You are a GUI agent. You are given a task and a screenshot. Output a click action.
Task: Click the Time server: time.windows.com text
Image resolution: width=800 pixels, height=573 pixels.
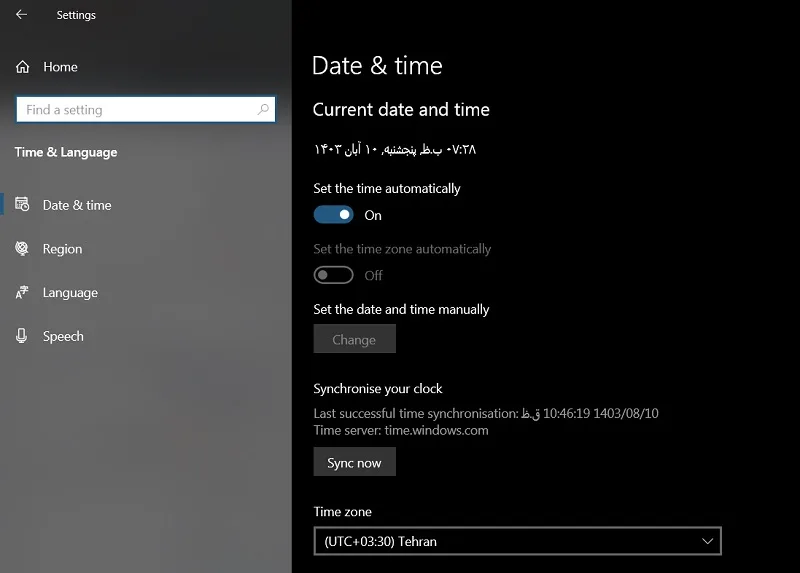coord(401,430)
